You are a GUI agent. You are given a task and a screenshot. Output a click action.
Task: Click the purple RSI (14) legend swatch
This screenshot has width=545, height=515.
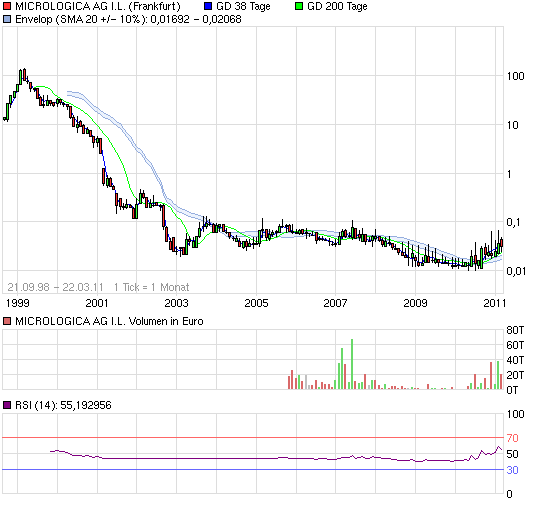pos(7,405)
